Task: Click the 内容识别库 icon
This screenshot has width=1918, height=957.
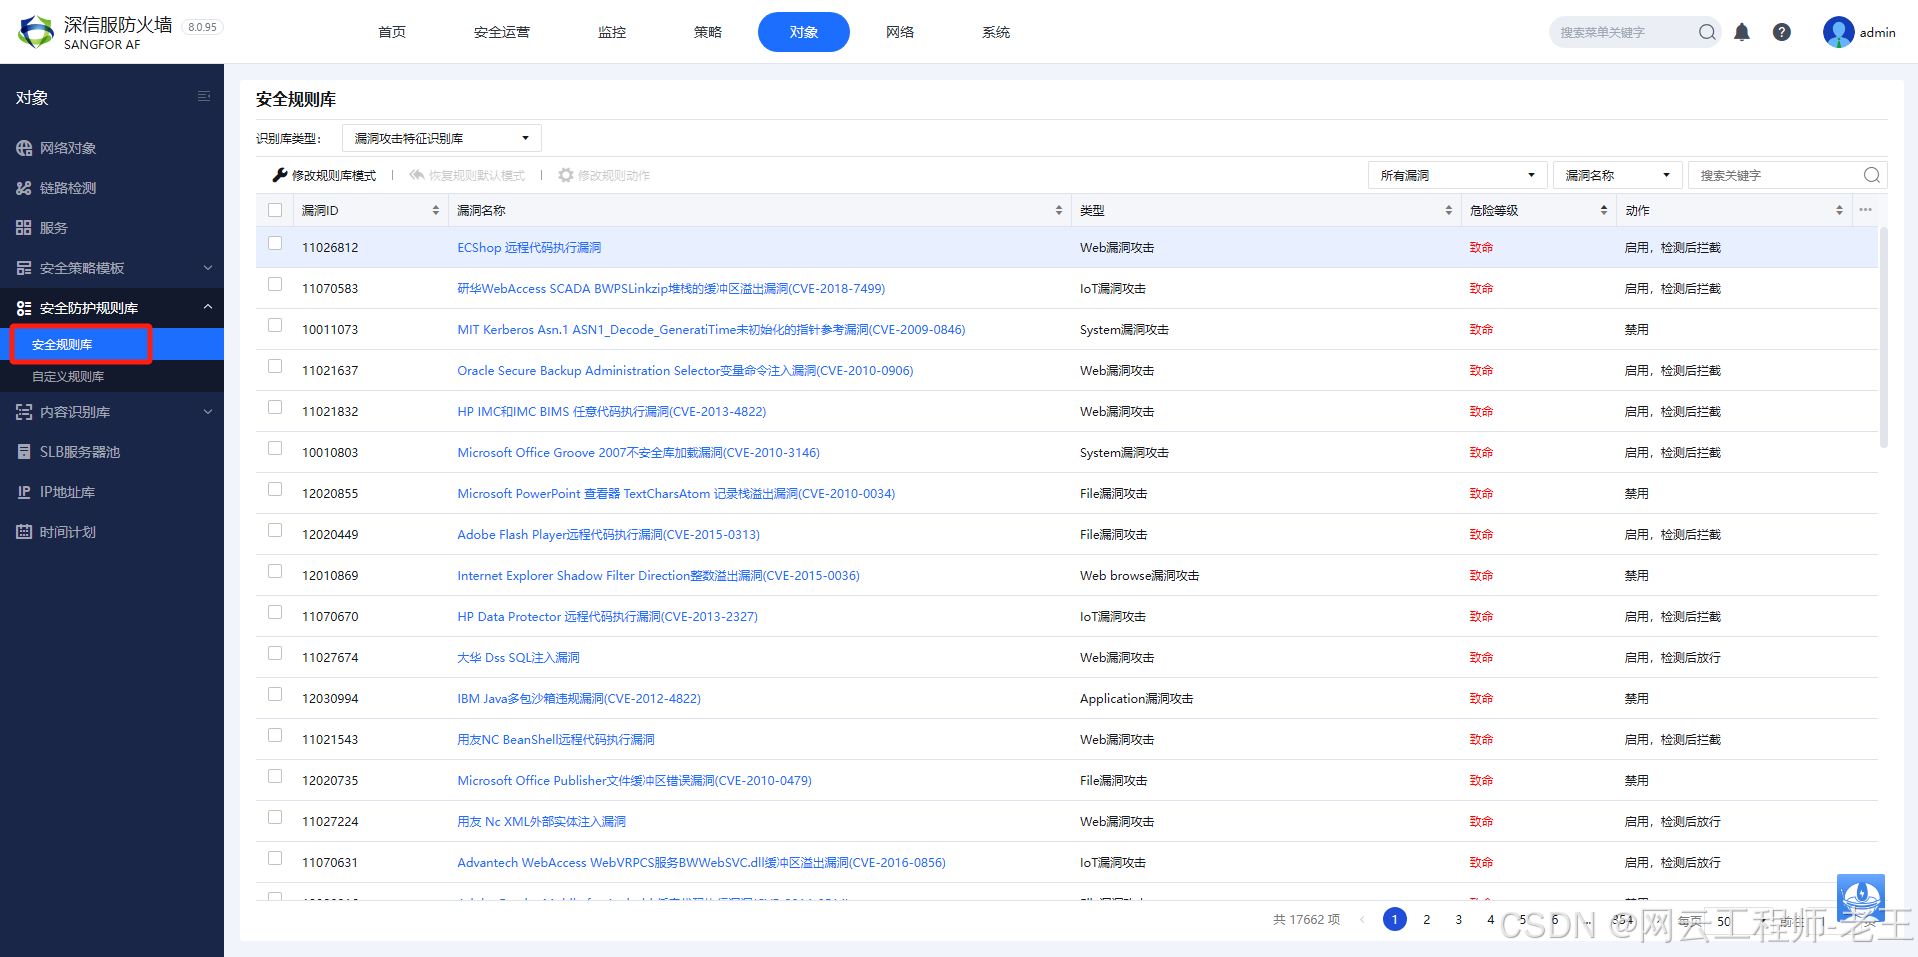Action: [x=24, y=412]
